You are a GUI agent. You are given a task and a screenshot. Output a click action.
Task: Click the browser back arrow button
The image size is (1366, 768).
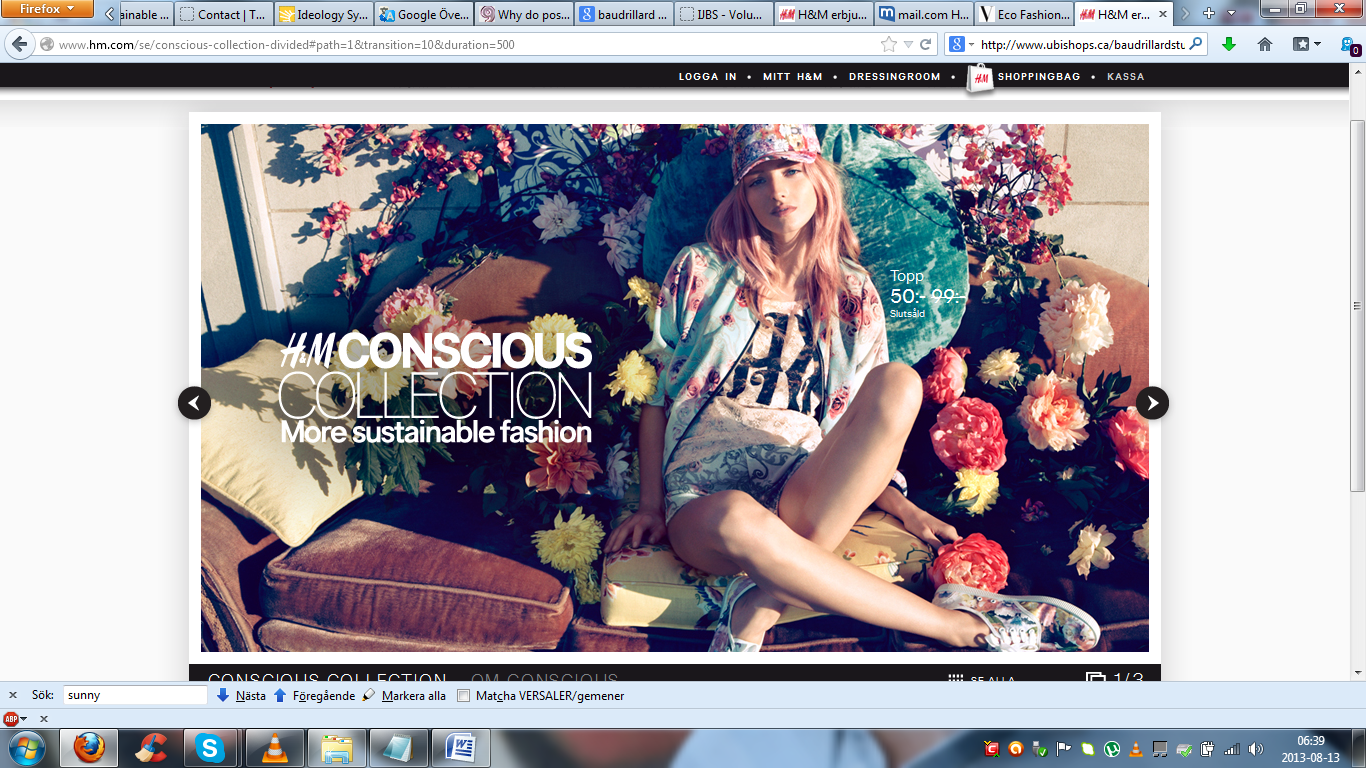click(19, 44)
